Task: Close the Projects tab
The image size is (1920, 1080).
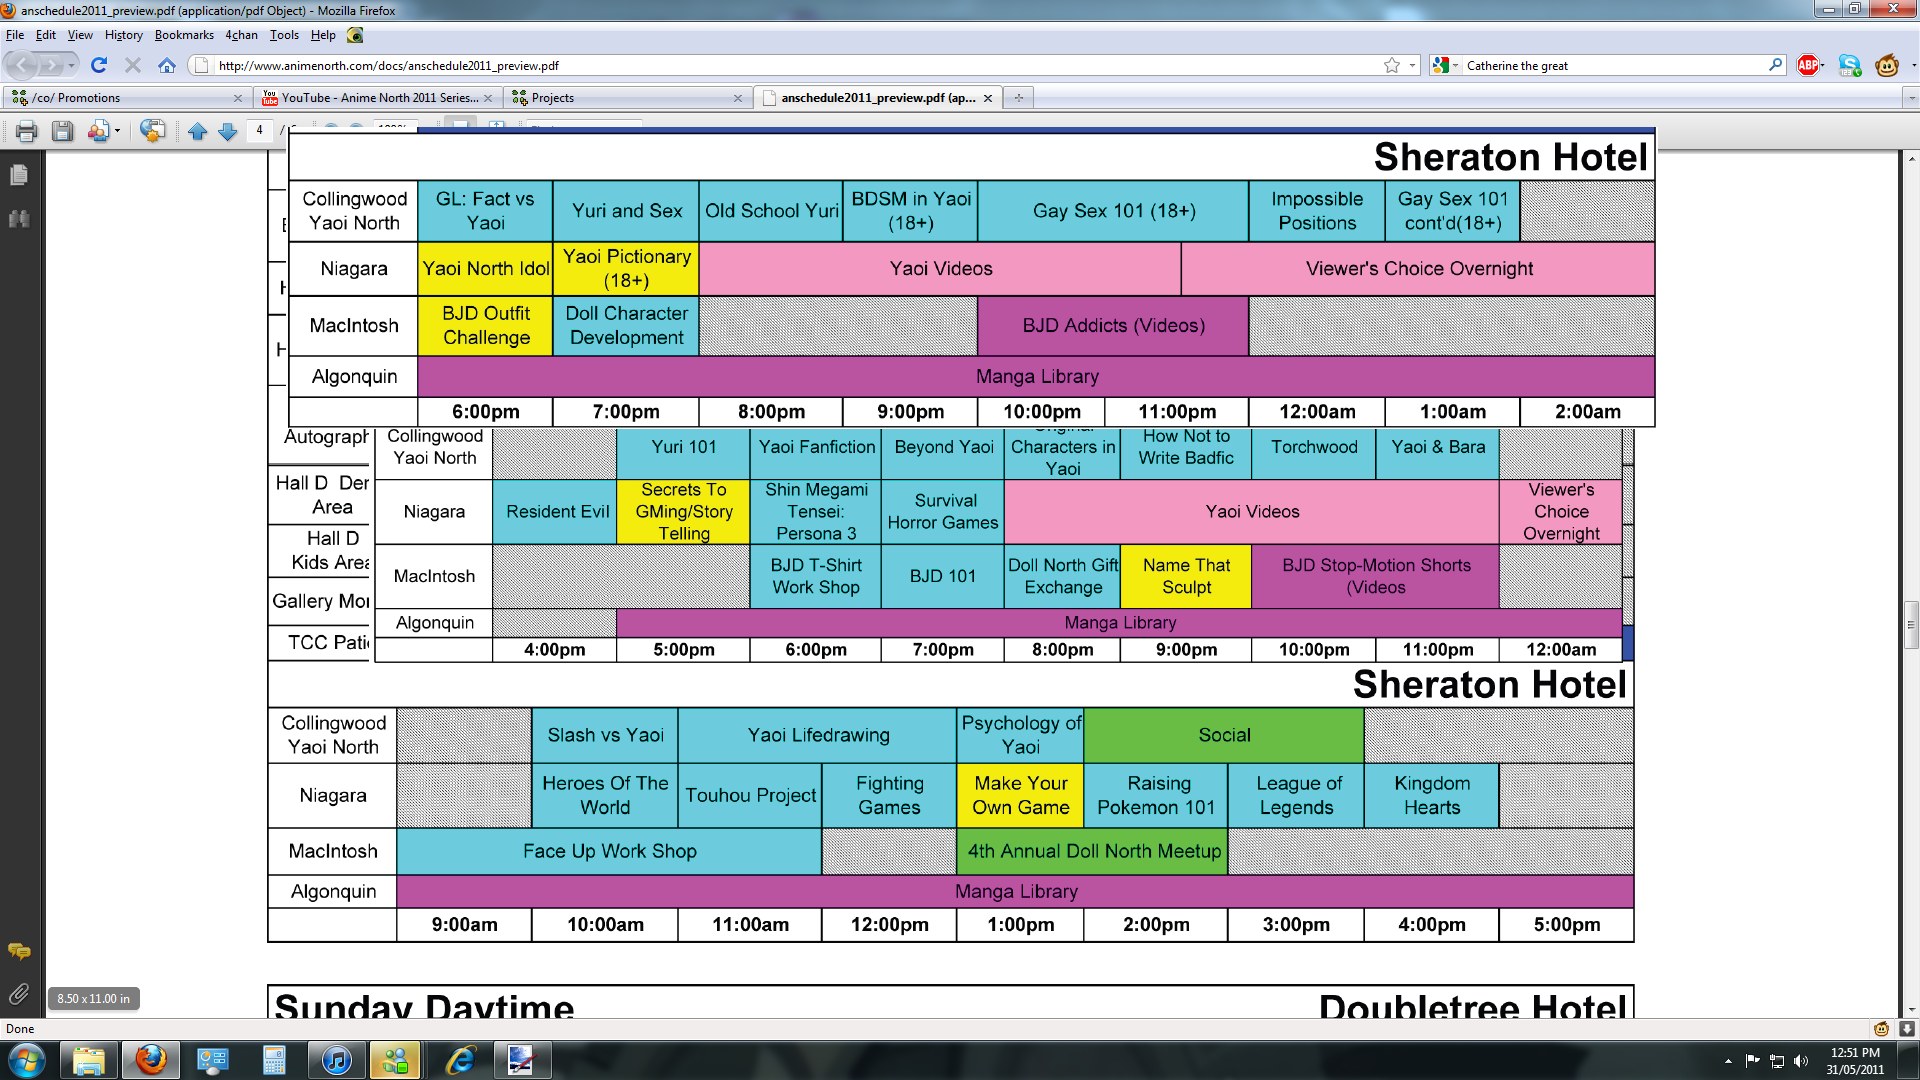Action: [738, 98]
